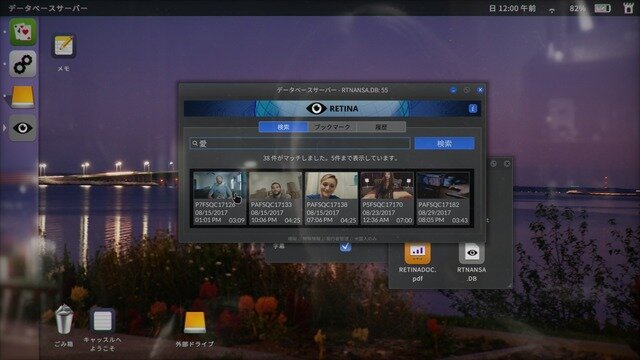
Task: Switch to the ブックマーク tab
Action: pos(332,127)
